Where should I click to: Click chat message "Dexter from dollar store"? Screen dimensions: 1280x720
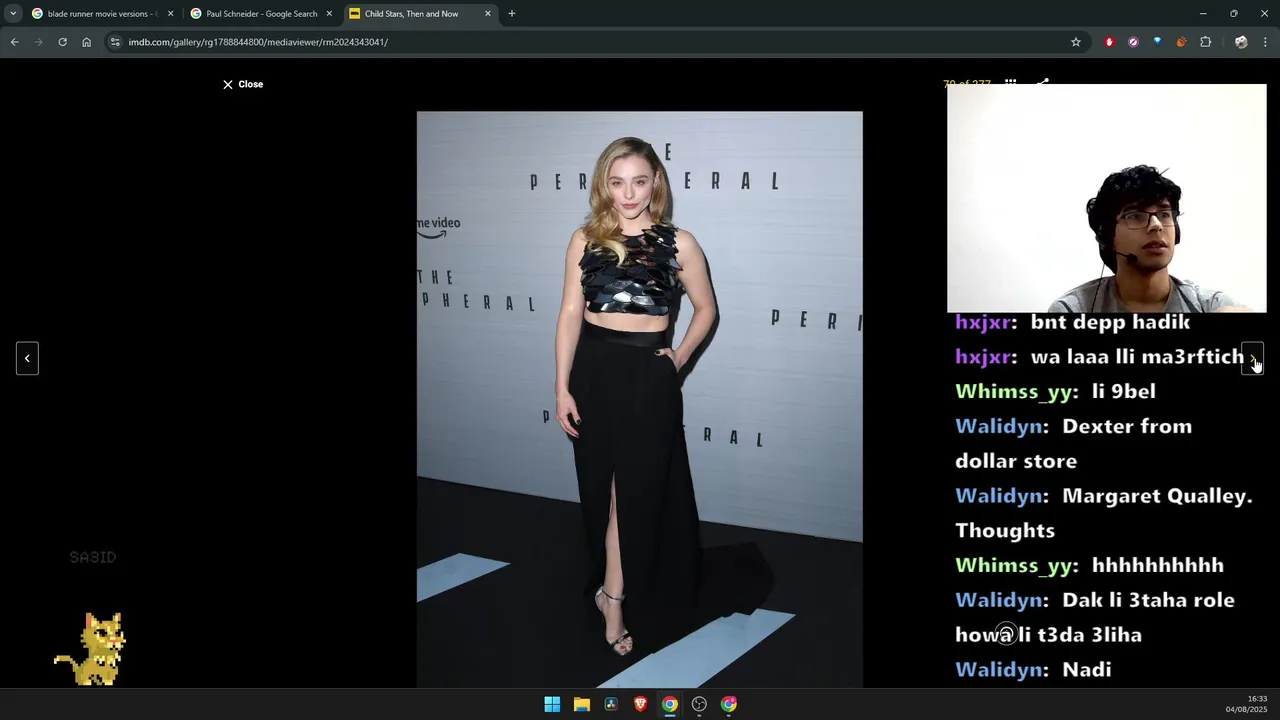click(1073, 443)
